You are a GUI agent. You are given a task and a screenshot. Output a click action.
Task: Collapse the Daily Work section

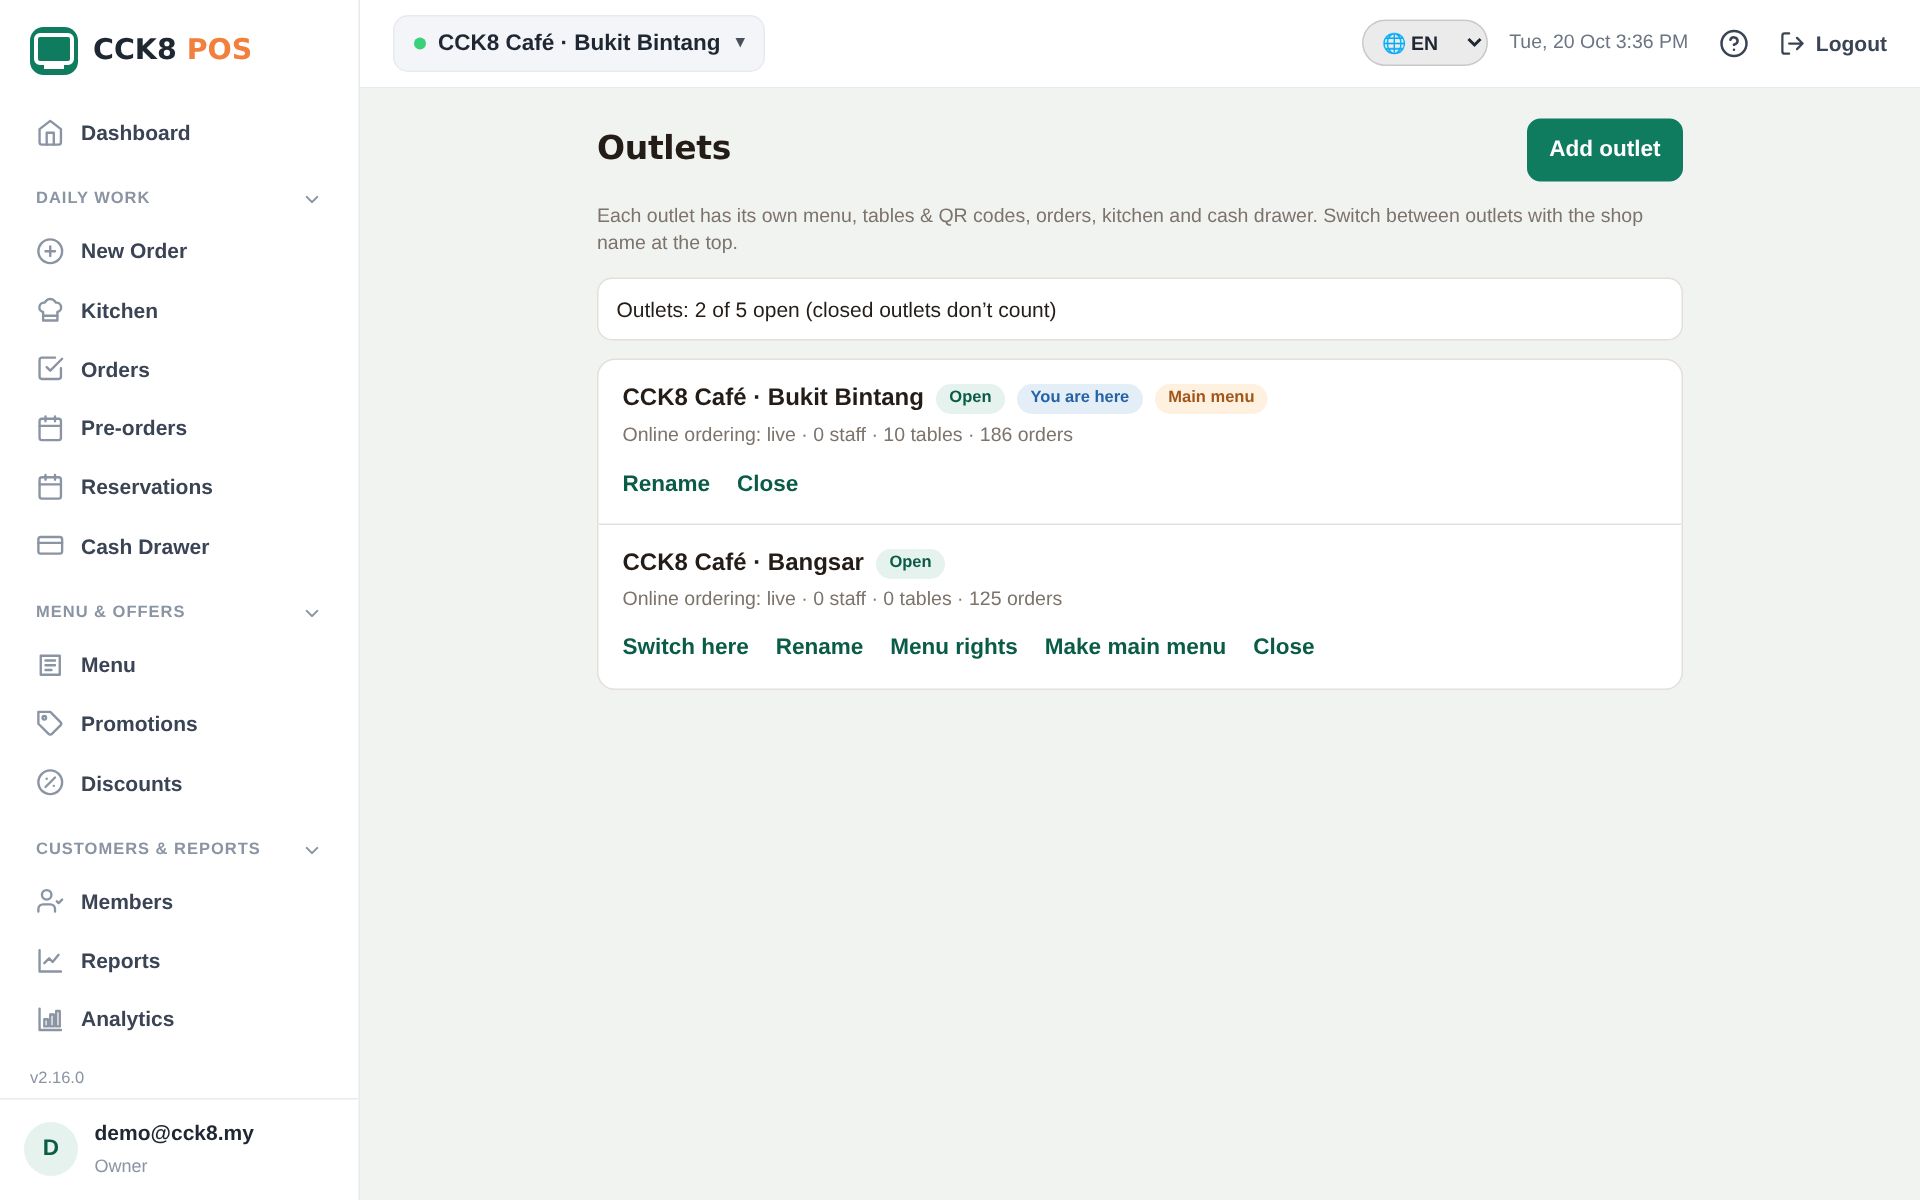tap(312, 199)
